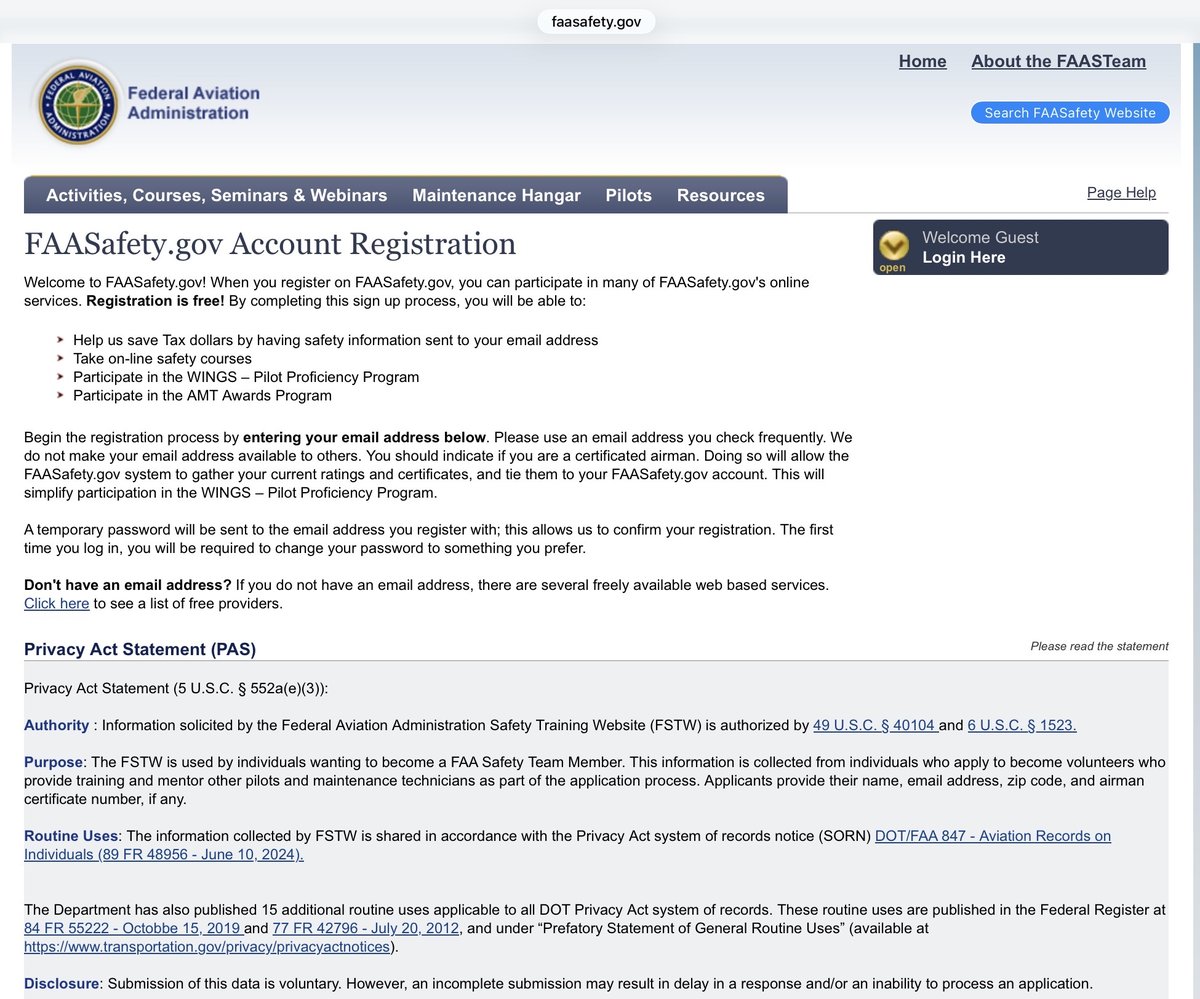Click 'Participate in the AMT Awards Program' bullet

(202, 395)
